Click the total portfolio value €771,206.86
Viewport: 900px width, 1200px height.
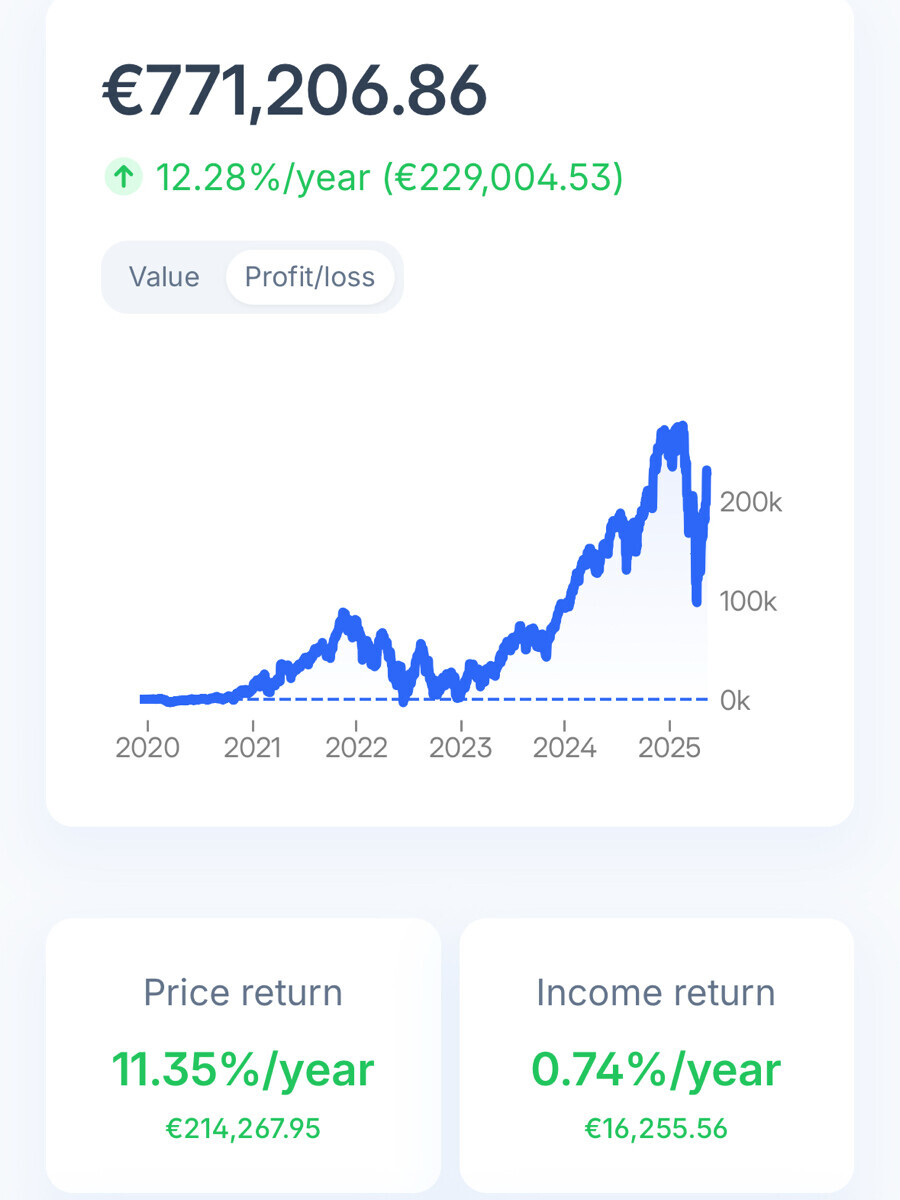295,92
